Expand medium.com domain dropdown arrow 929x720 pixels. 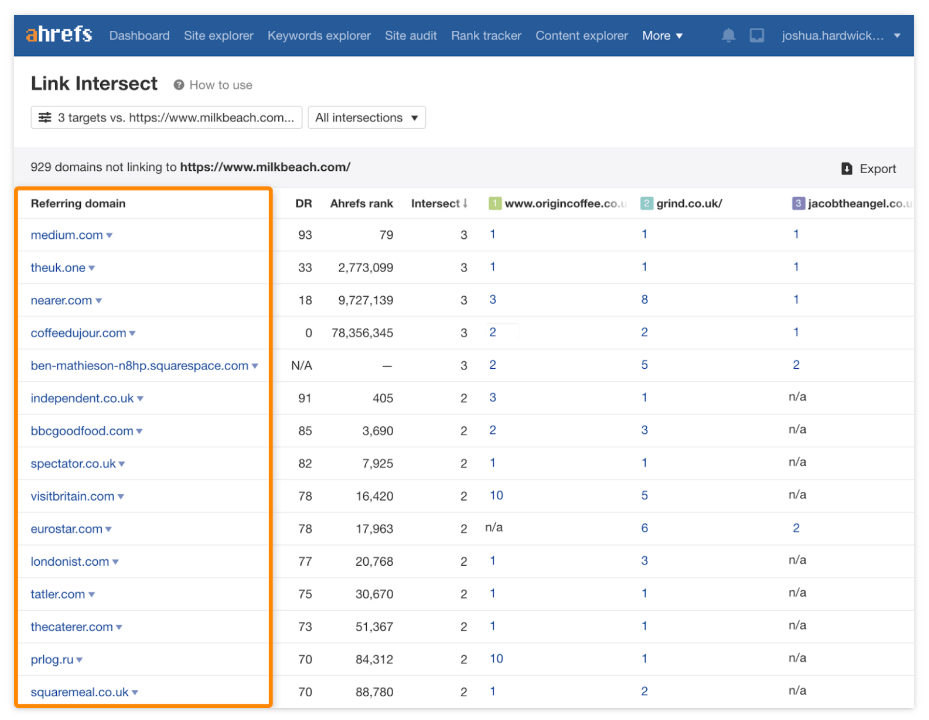click(x=109, y=235)
